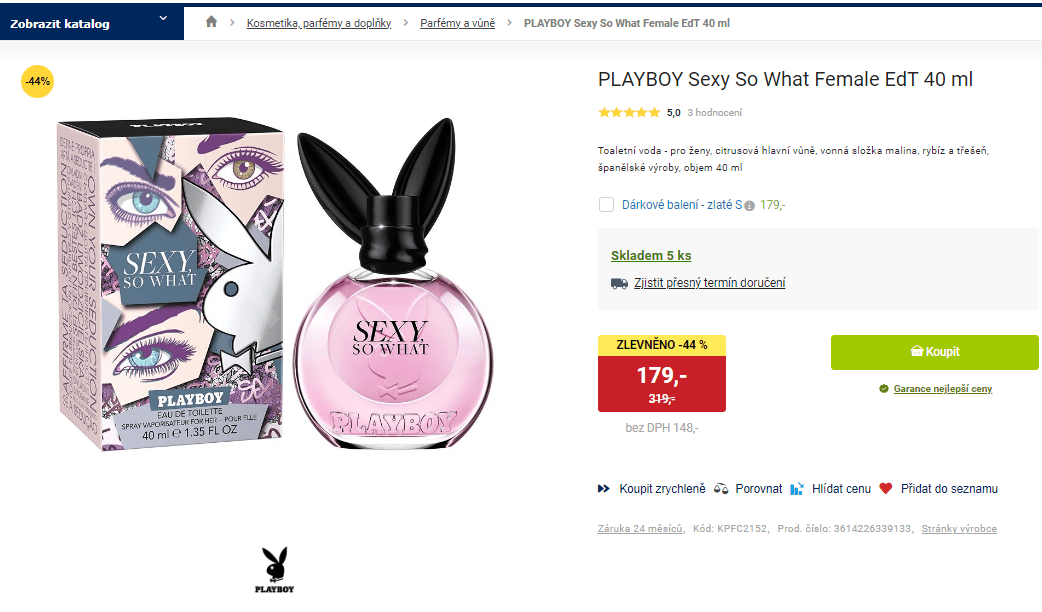The width and height of the screenshot is (1042, 612).
Task: Click the scales icon next to Porovnat
Action: pyautogui.click(x=722, y=488)
